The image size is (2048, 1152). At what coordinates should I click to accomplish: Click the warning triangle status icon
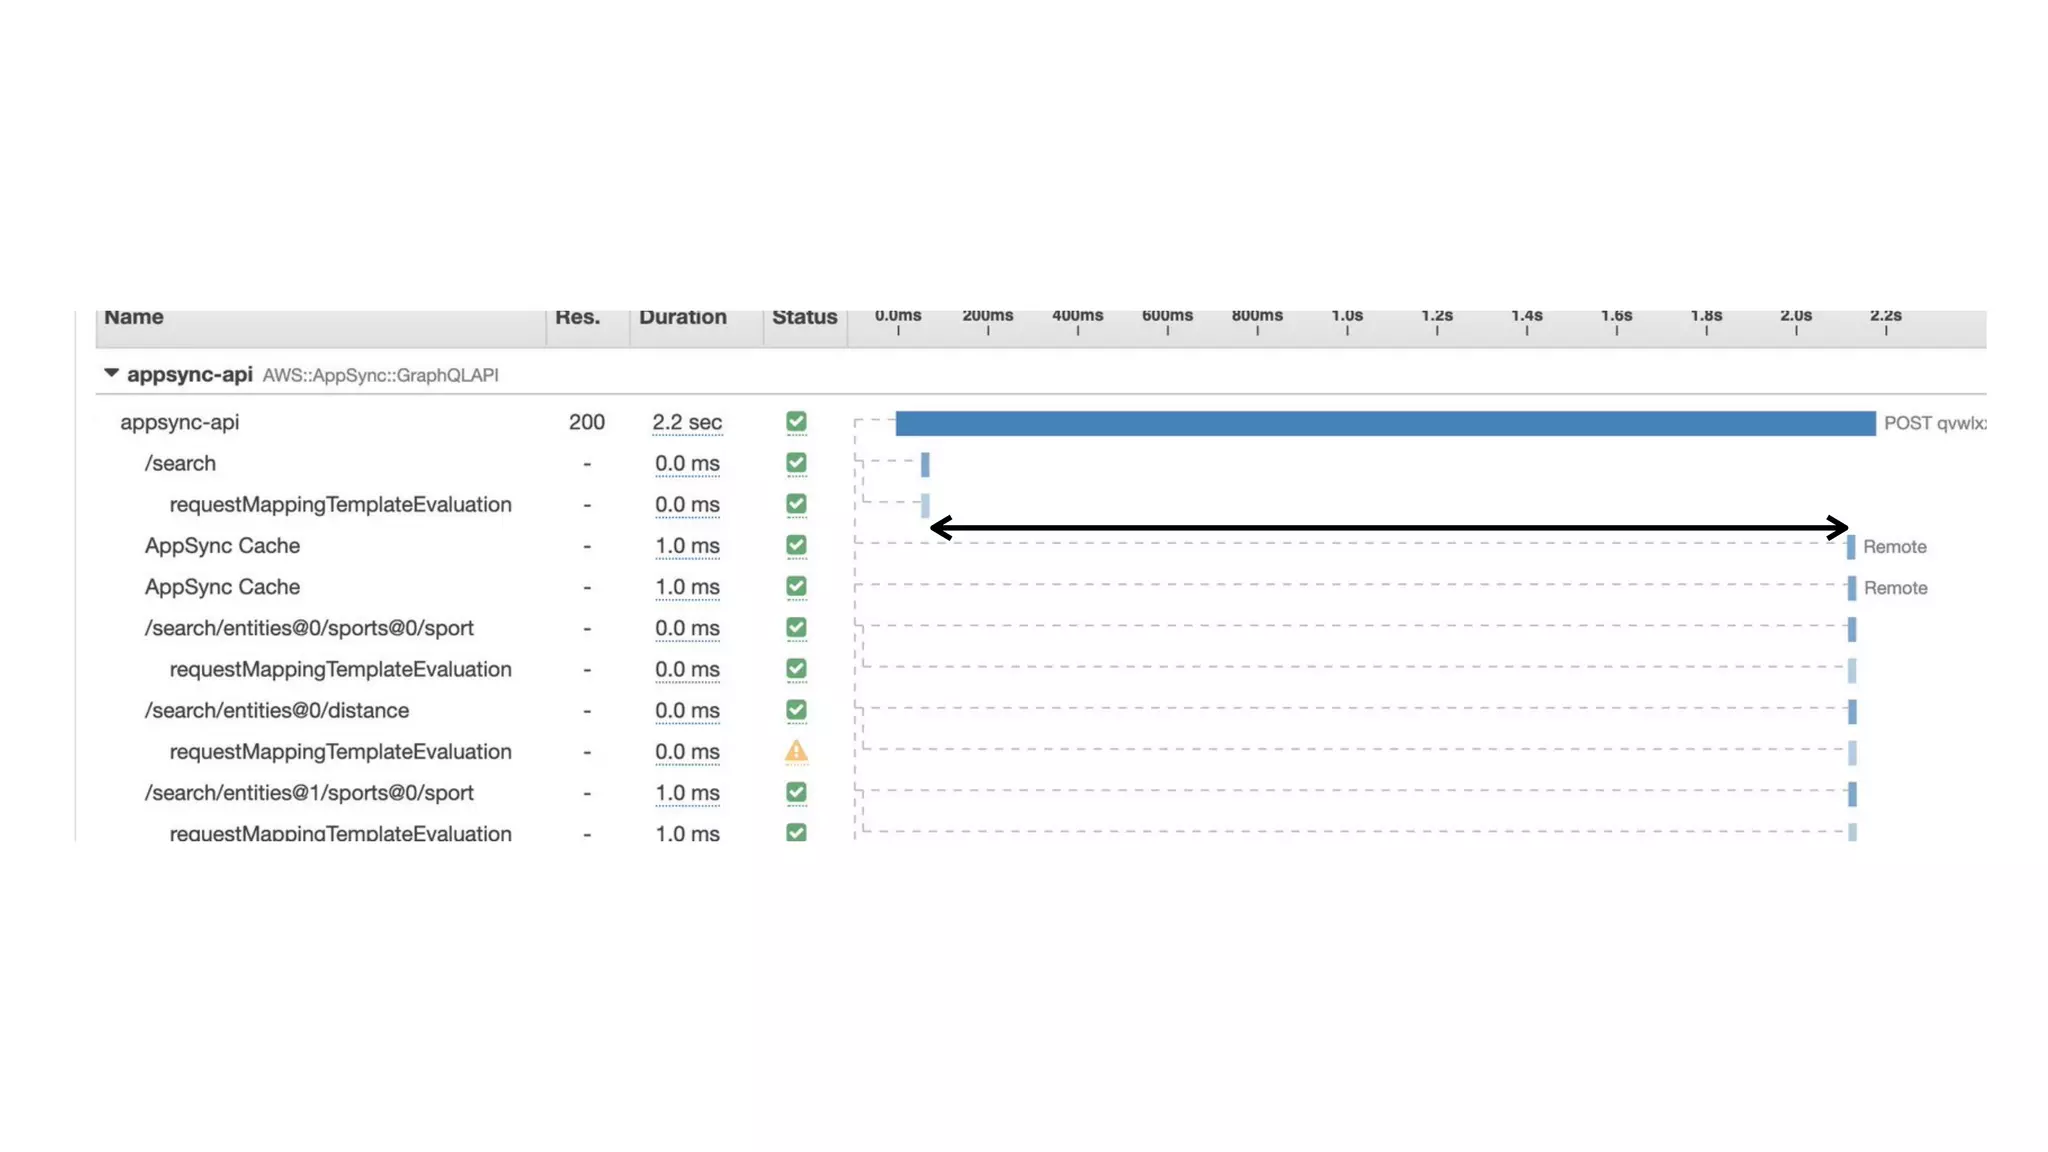pos(796,751)
